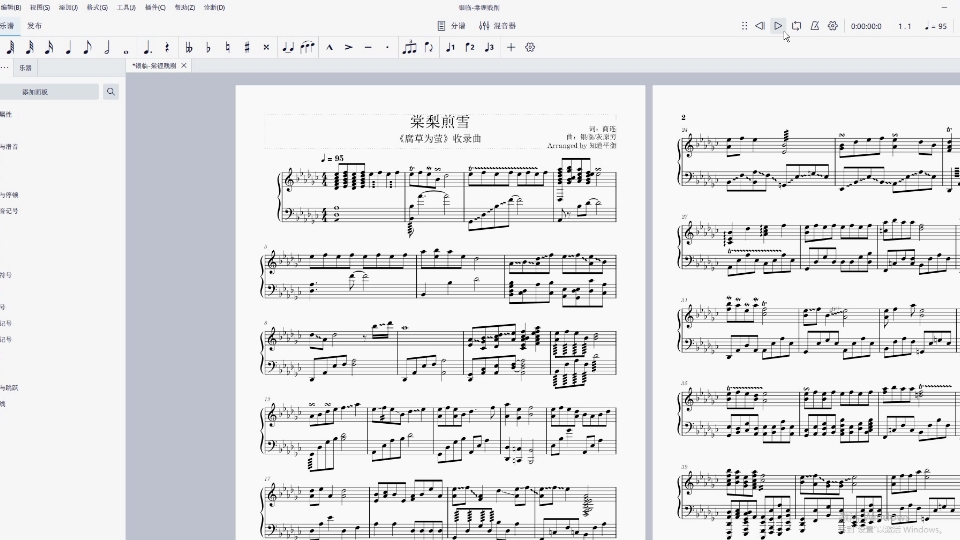
Task: Add marcato articulation
Action: pos(329,47)
